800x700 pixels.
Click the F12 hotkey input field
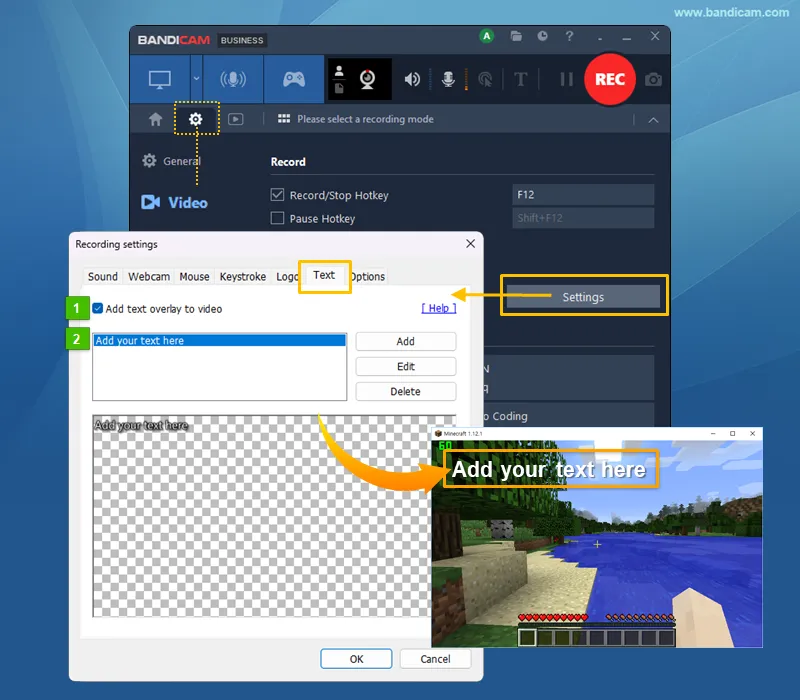(583, 194)
